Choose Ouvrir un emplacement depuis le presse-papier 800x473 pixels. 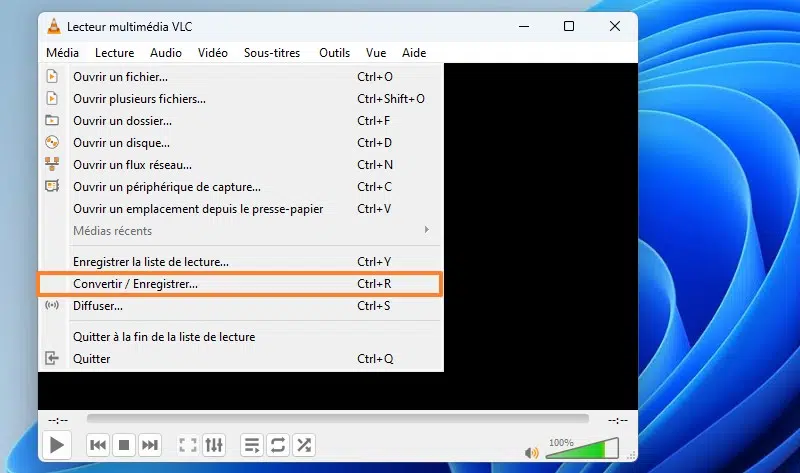pyautogui.click(x=240, y=209)
